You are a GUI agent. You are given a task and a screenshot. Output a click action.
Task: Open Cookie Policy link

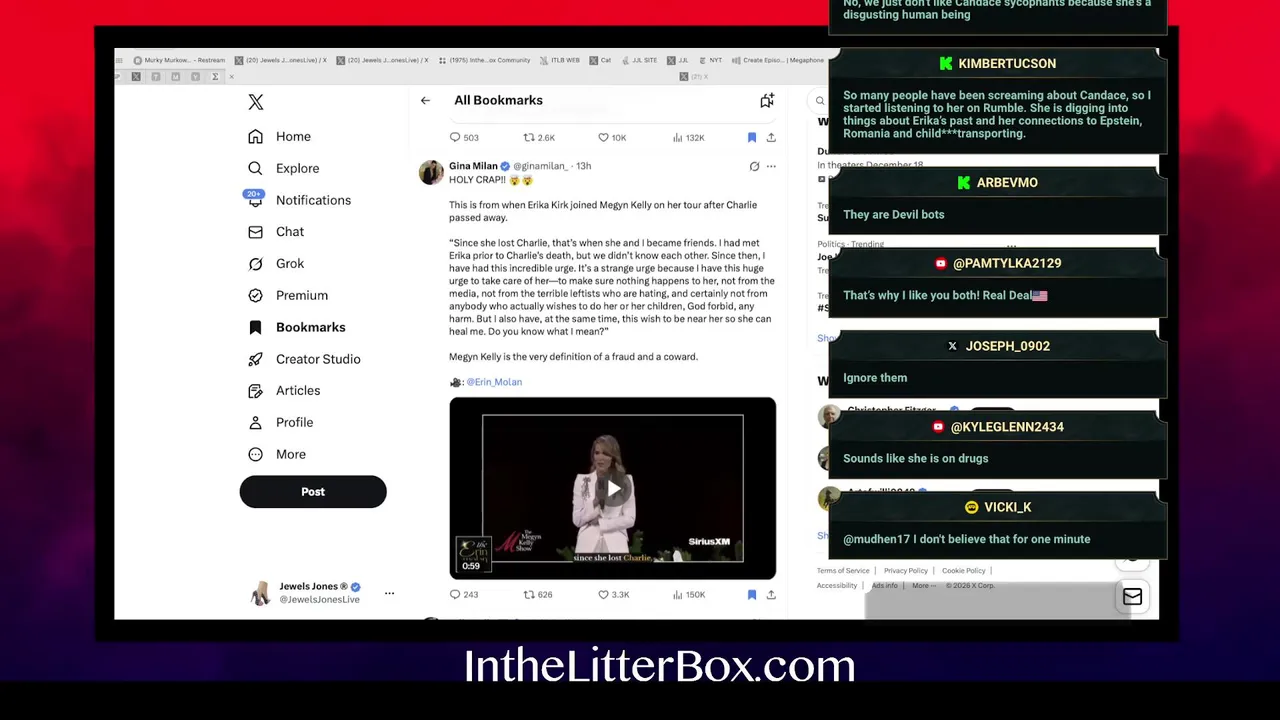pos(964,570)
